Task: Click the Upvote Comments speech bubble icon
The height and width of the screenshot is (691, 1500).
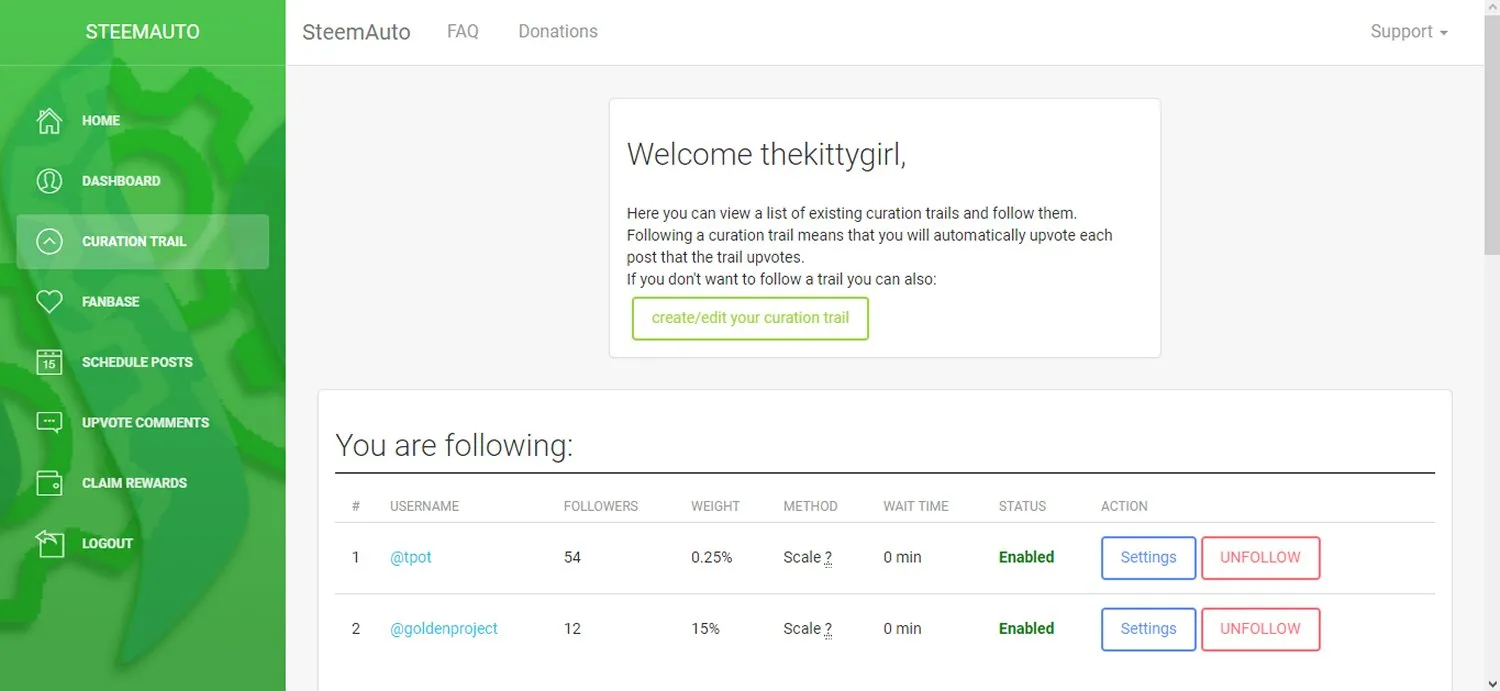Action: [x=48, y=422]
